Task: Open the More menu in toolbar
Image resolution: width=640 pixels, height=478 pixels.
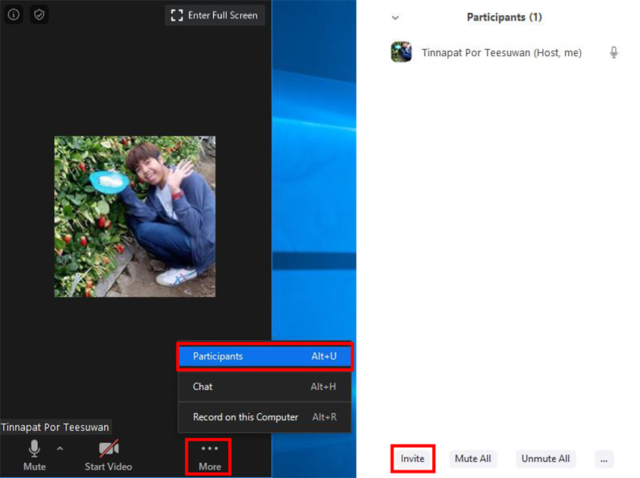Action: [x=209, y=457]
